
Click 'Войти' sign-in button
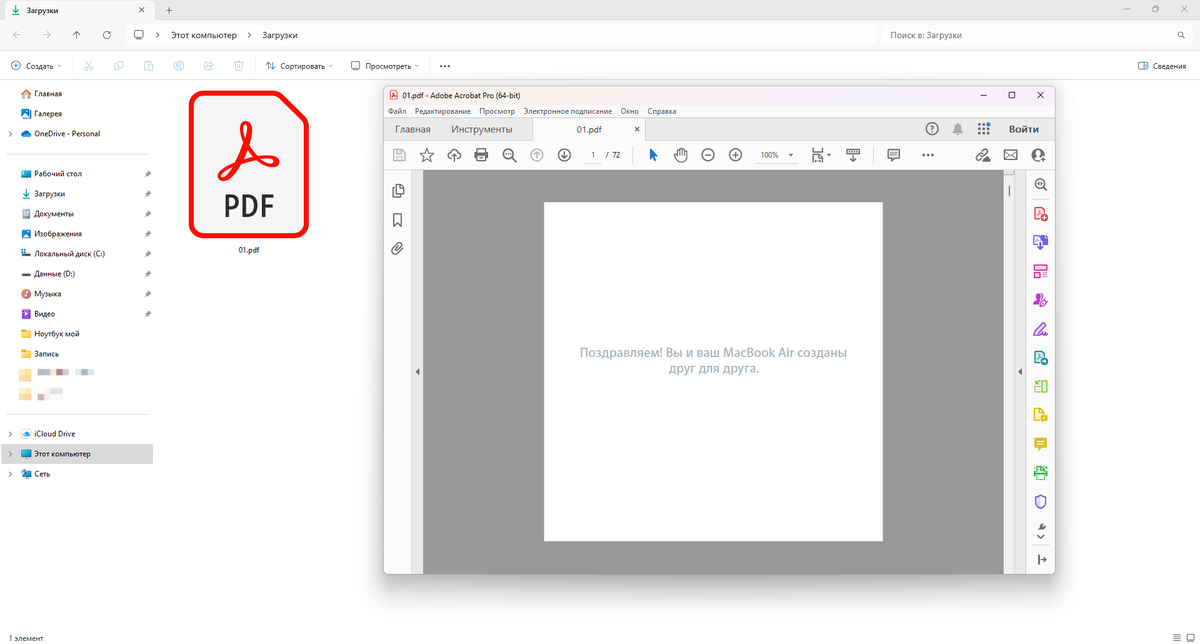pyautogui.click(x=1023, y=129)
